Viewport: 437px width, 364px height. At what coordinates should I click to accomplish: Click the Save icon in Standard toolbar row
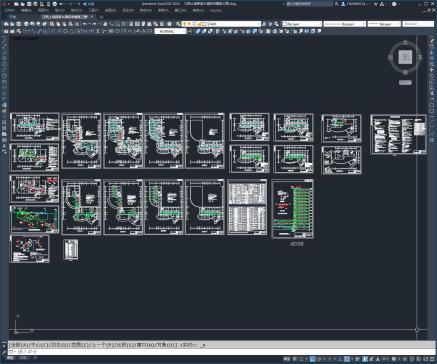pyautogui.click(x=19, y=24)
